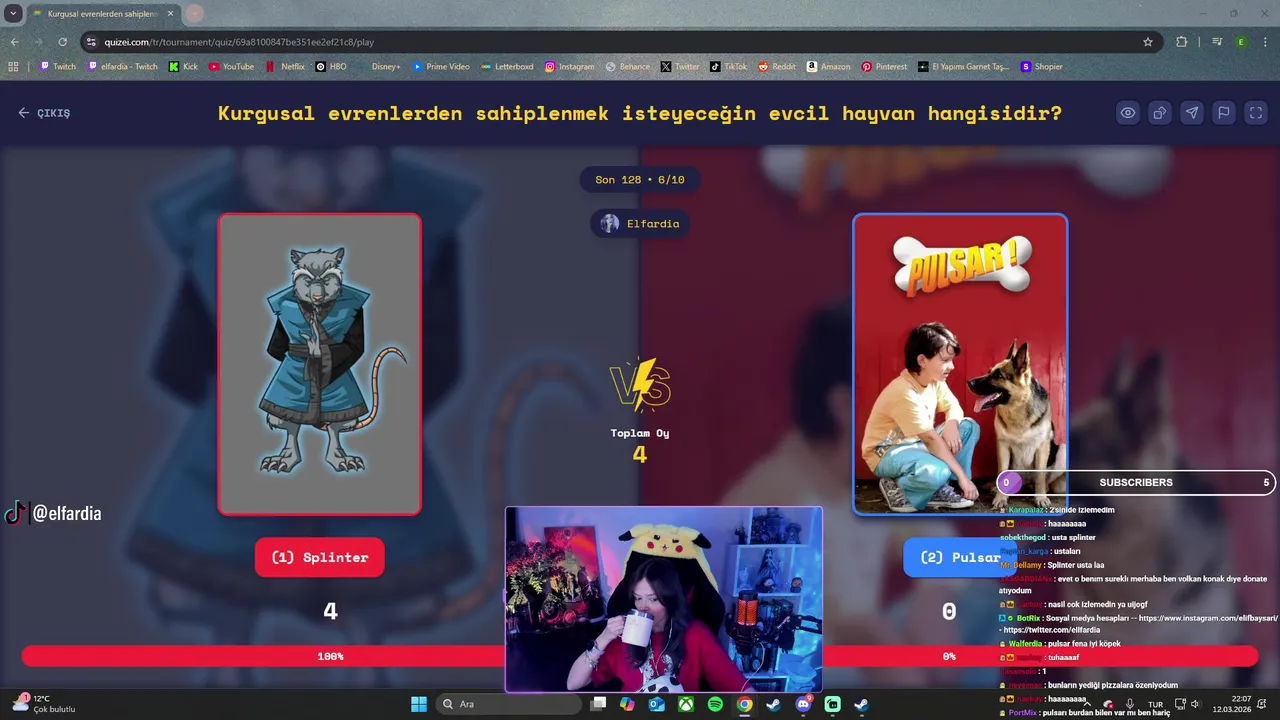Open the Amazon bookmark
The image size is (1280, 720).
[x=828, y=67]
